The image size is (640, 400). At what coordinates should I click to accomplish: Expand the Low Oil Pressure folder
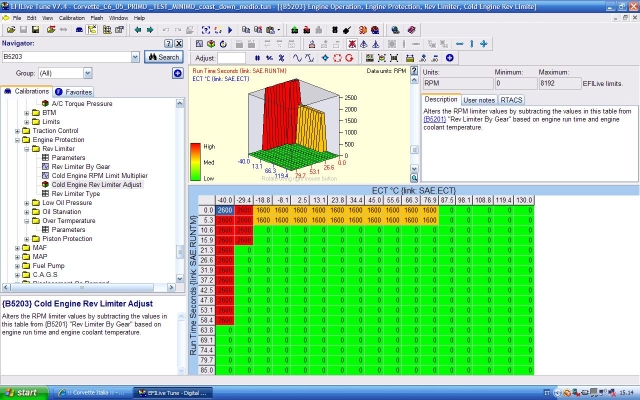click(27, 203)
